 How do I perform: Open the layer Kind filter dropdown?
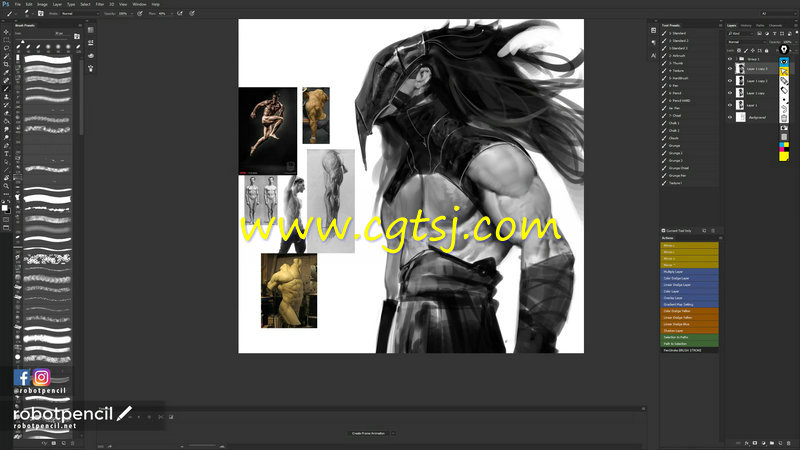pos(740,34)
